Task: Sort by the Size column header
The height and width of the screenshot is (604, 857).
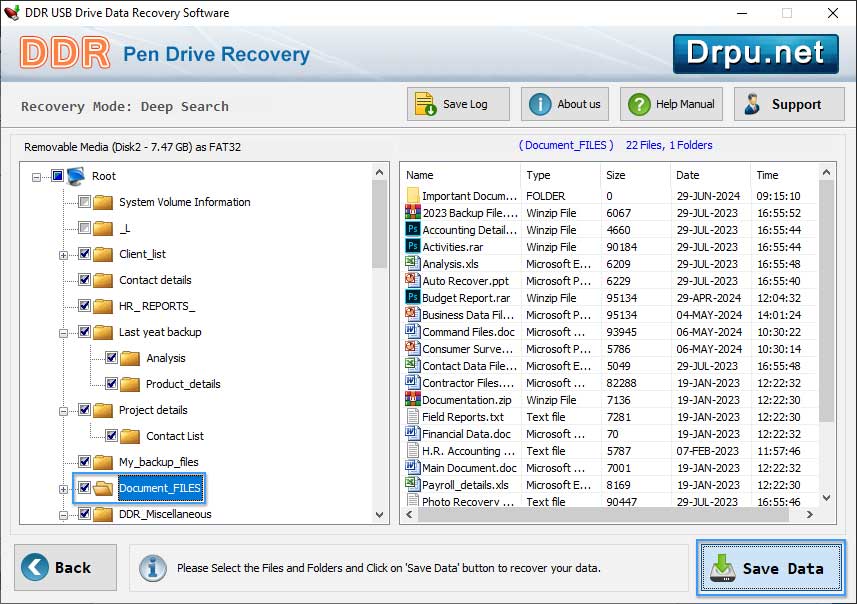Action: (x=636, y=175)
